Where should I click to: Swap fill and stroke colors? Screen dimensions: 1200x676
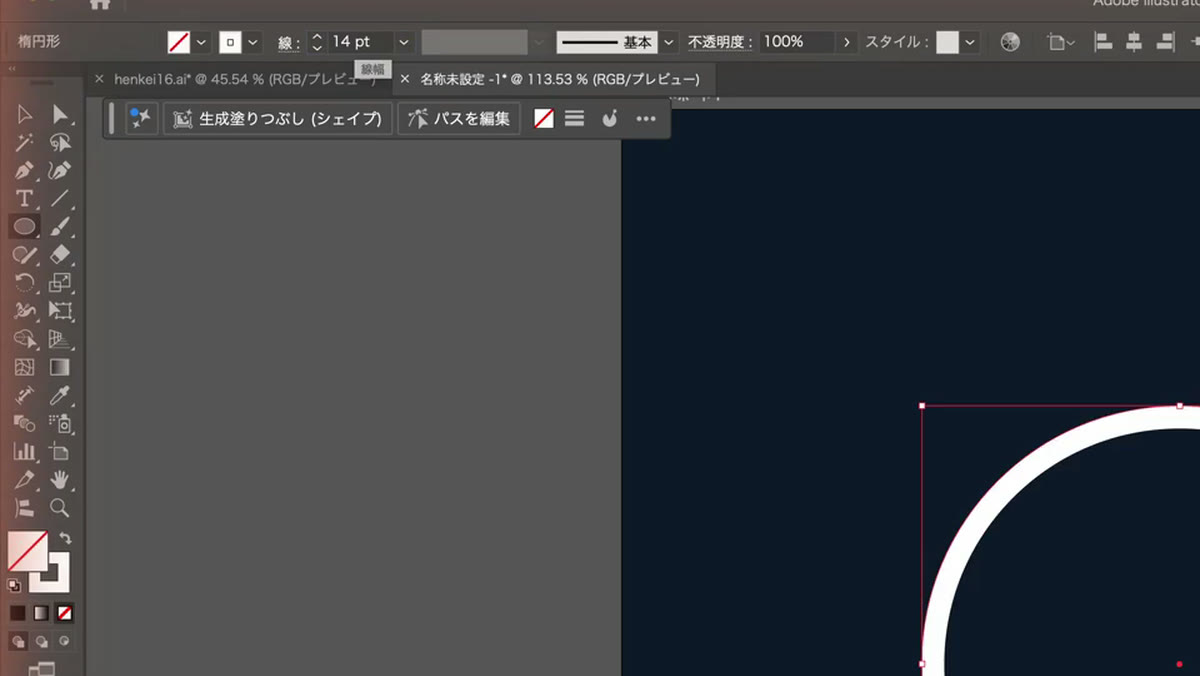pyautogui.click(x=66, y=538)
